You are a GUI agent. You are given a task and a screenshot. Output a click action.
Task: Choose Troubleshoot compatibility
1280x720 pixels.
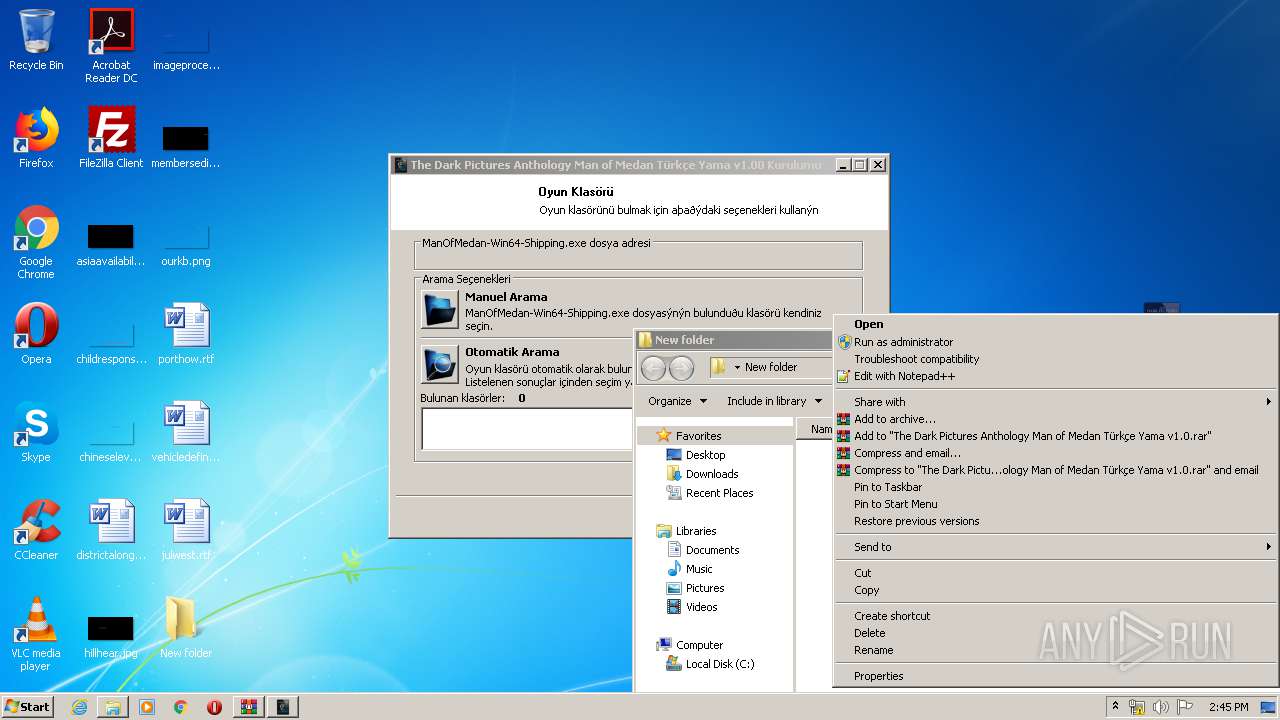[1055, 359]
